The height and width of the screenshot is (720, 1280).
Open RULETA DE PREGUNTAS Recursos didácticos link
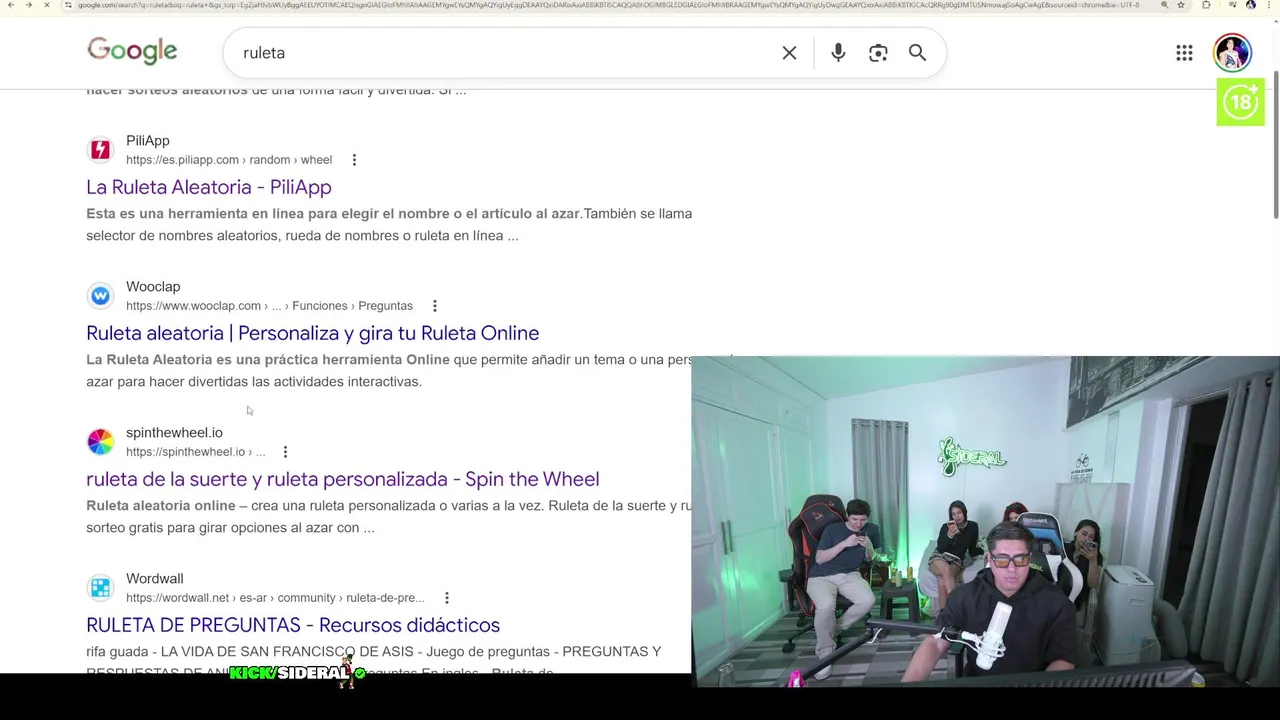click(x=293, y=625)
